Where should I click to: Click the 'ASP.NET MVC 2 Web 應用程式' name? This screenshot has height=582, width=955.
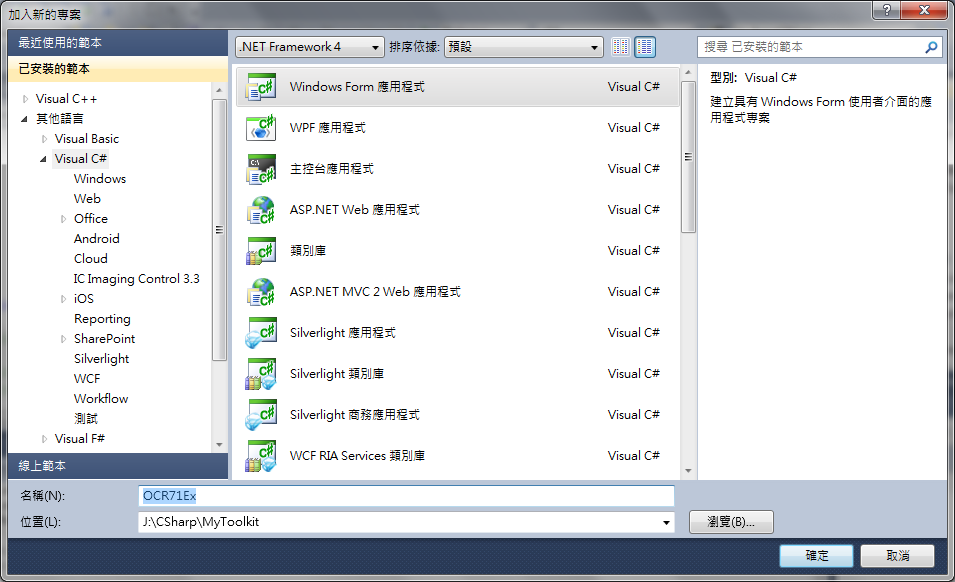pos(375,292)
